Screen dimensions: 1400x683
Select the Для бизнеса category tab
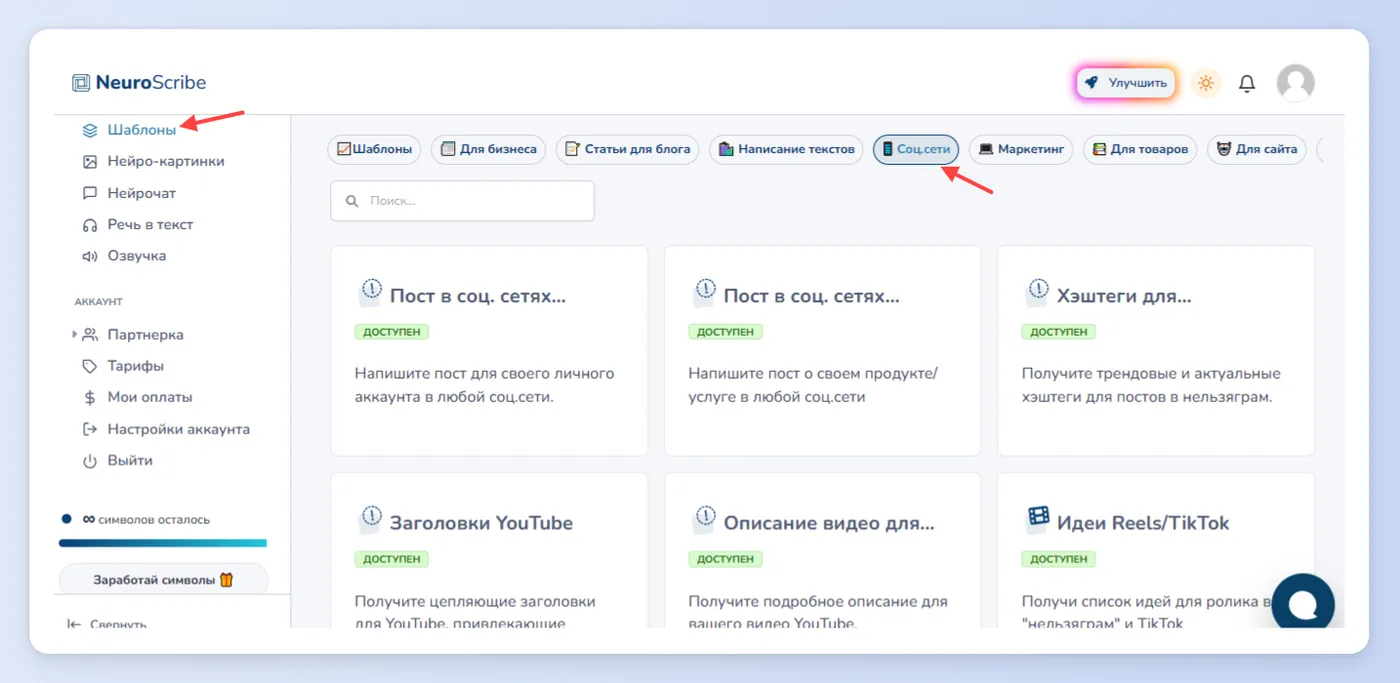pyautogui.click(x=488, y=149)
